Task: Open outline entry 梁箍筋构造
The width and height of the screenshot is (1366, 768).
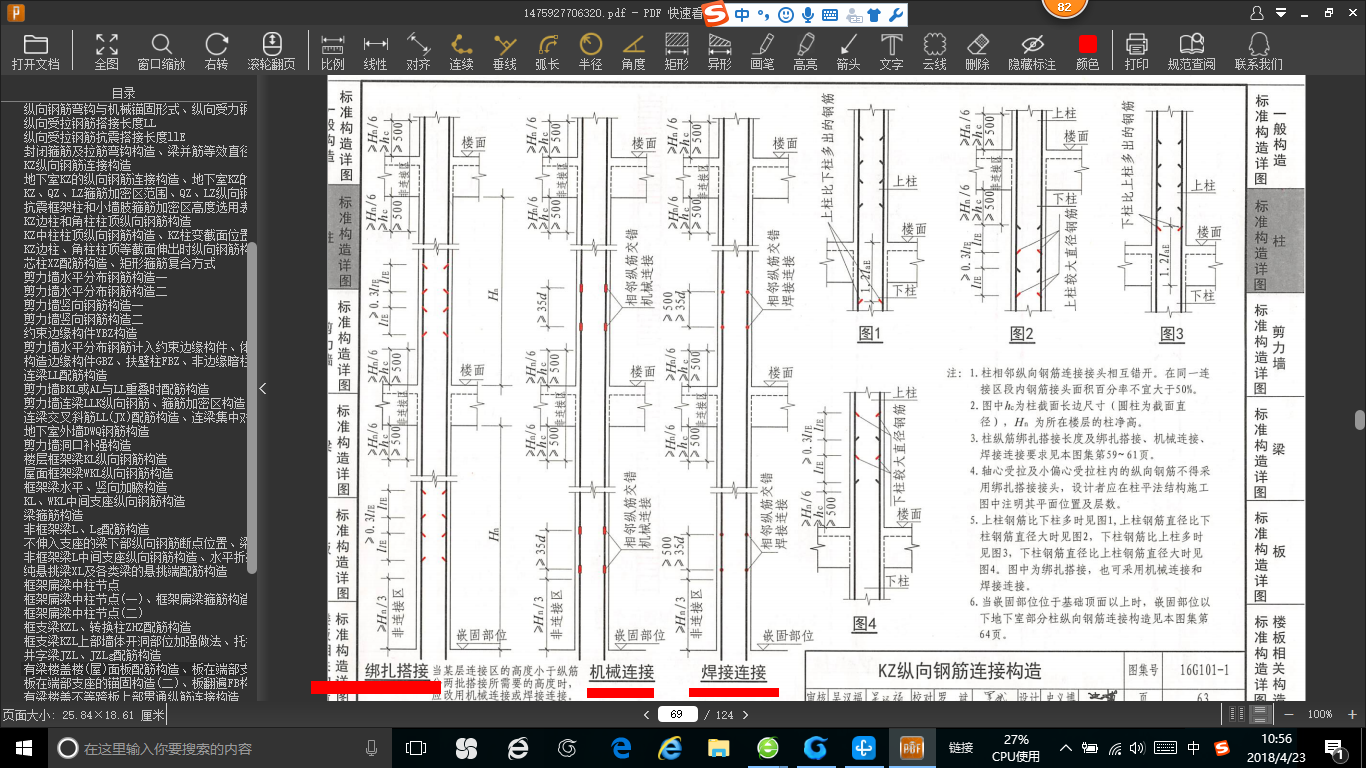Action: 53,515
